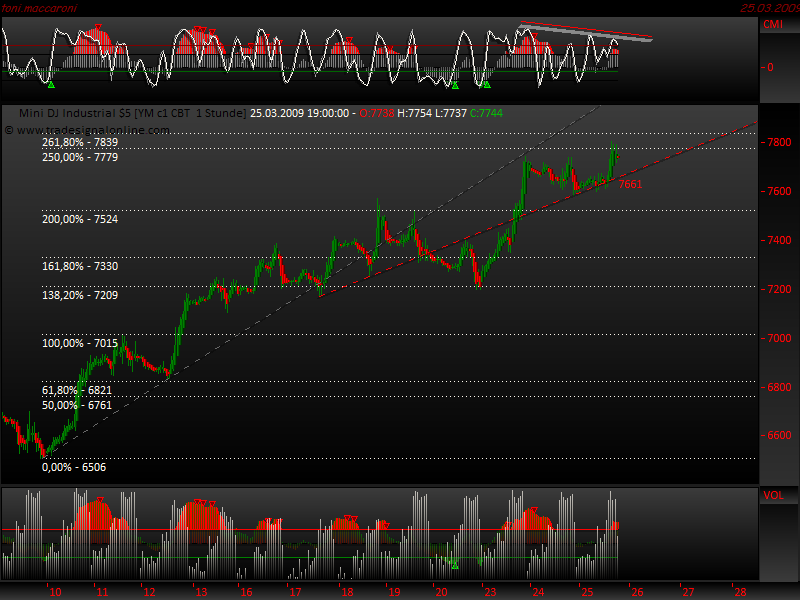
Task: Click the high value 'H:7754'
Action: (414, 113)
